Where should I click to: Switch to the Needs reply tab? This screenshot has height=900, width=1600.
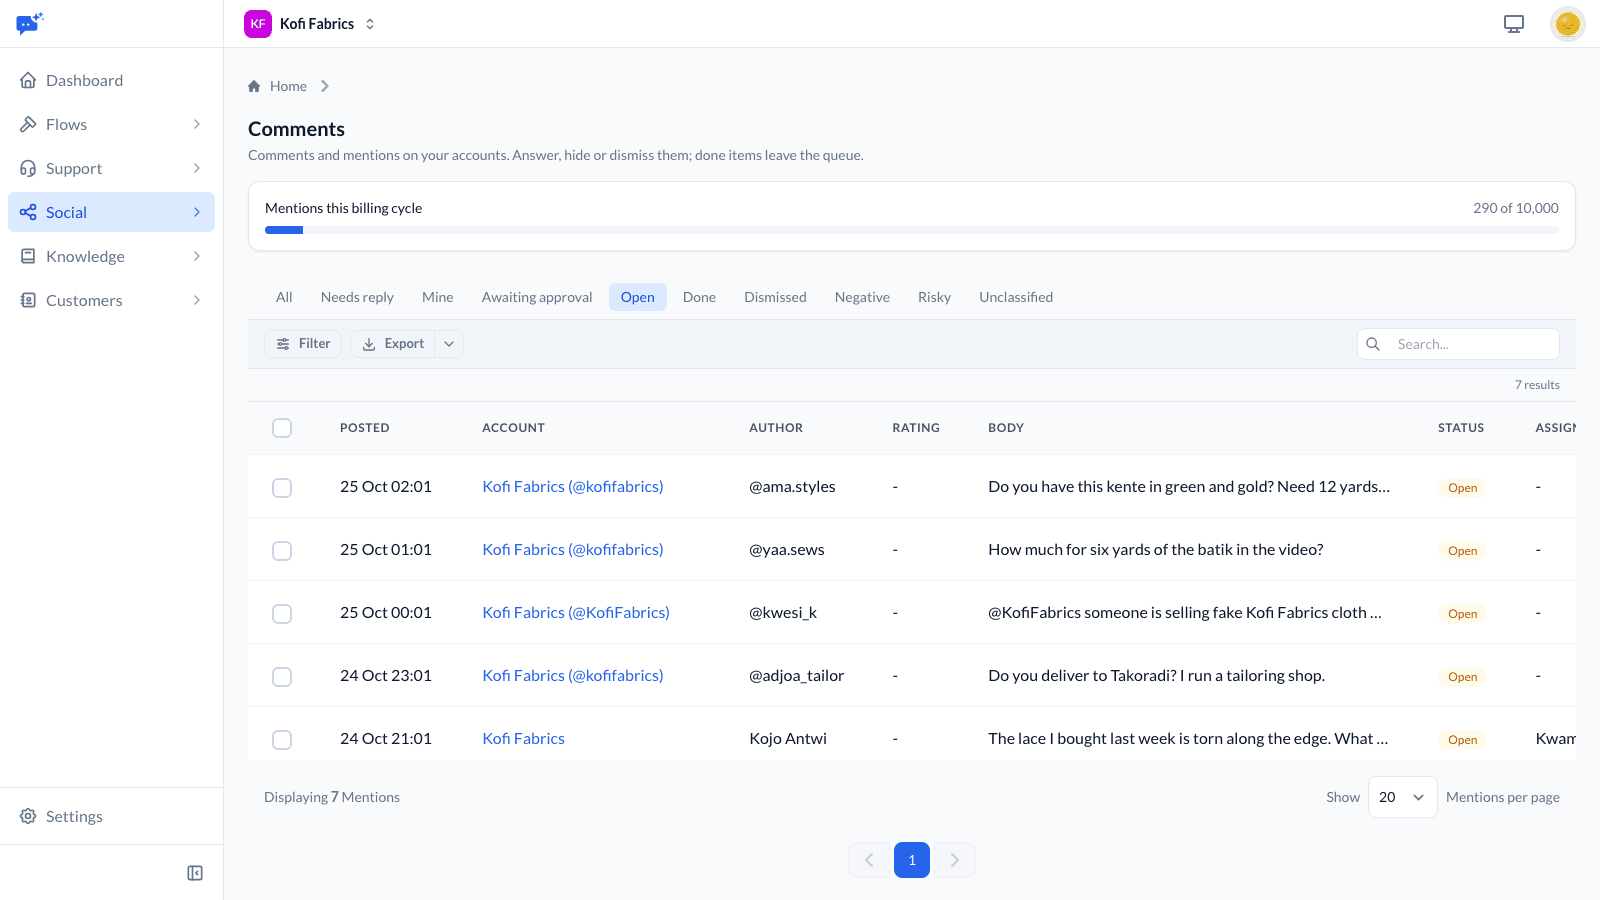357,297
